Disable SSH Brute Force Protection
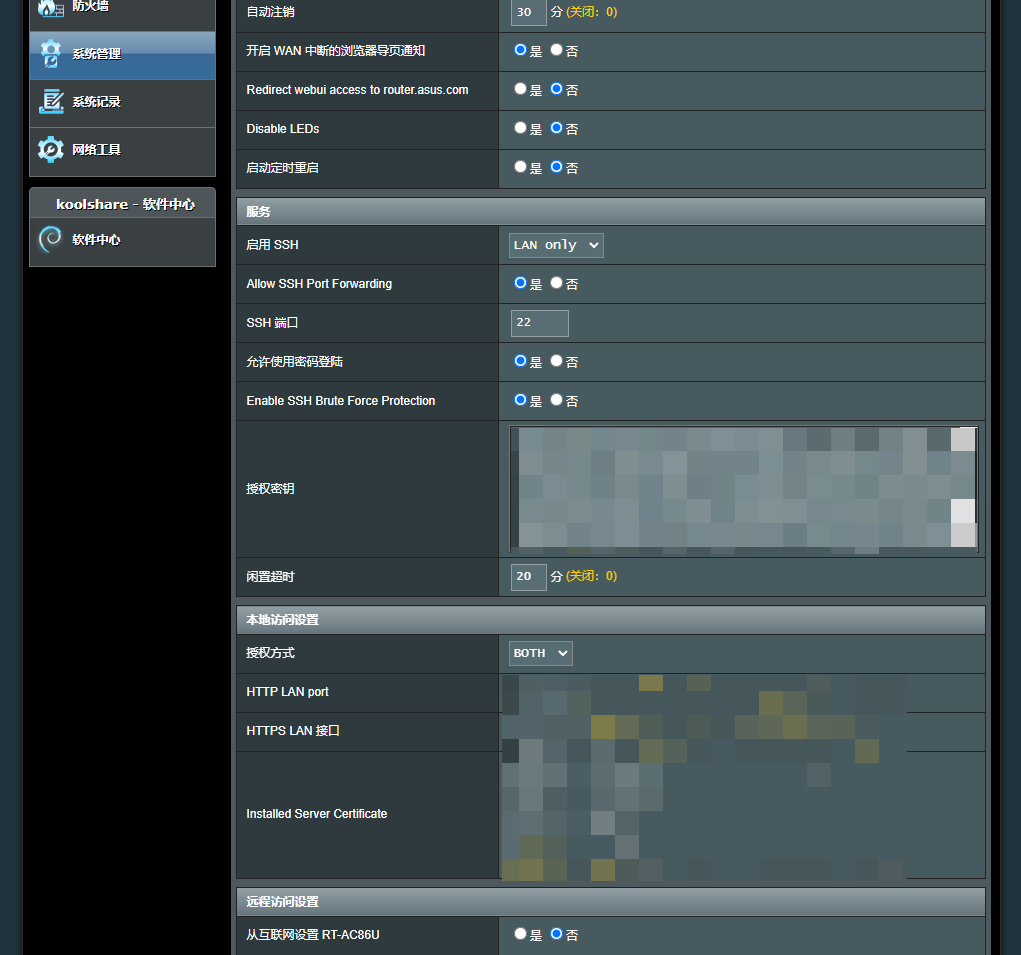Screen dimensions: 1021x955 [x=557, y=400]
